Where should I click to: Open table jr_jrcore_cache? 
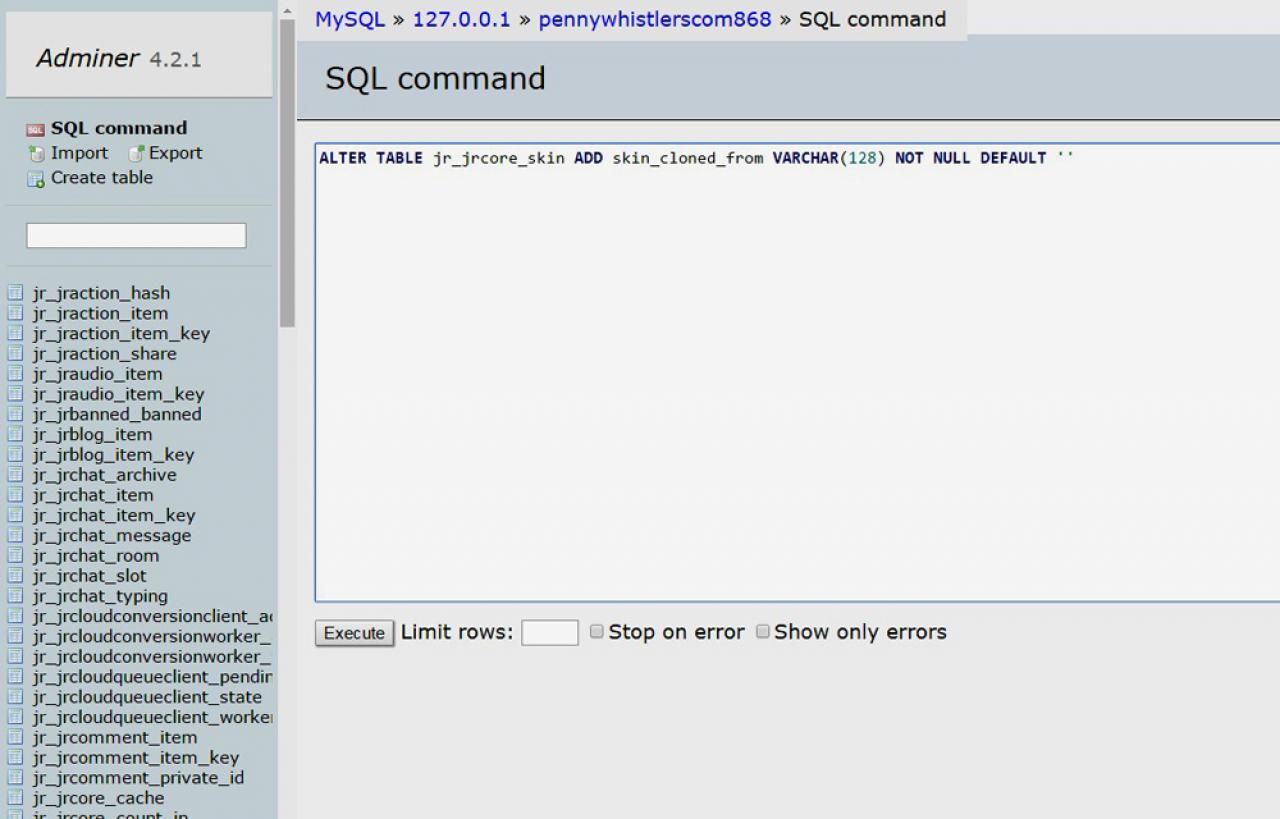coord(98,798)
